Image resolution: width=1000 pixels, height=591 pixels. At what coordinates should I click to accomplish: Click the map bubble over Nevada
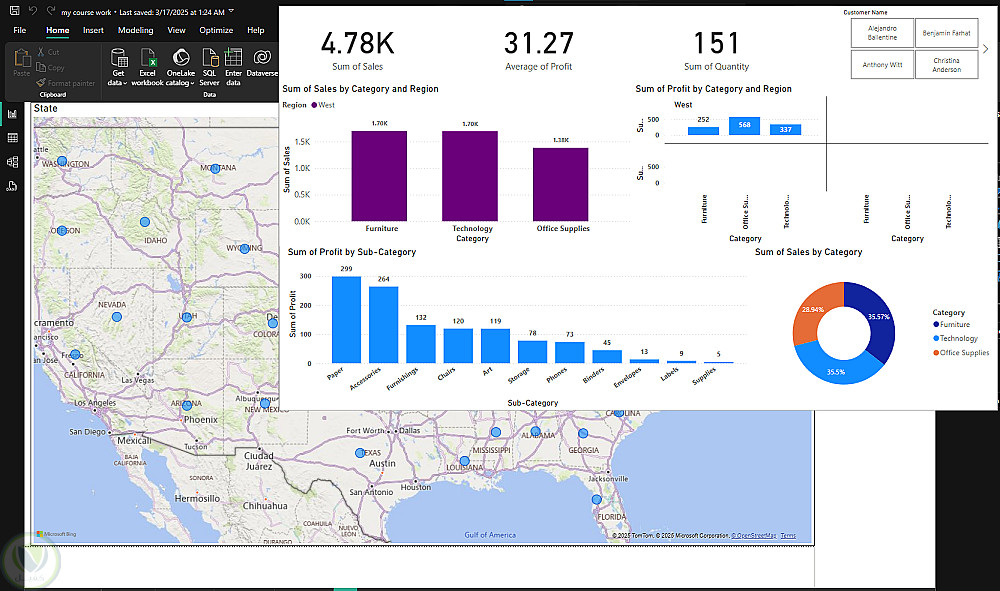117,317
